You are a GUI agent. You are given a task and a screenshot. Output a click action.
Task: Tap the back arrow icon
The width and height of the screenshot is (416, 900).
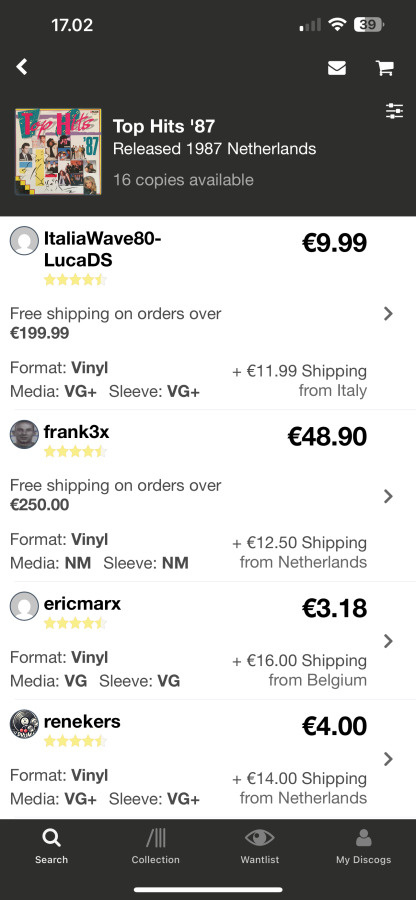click(x=22, y=67)
